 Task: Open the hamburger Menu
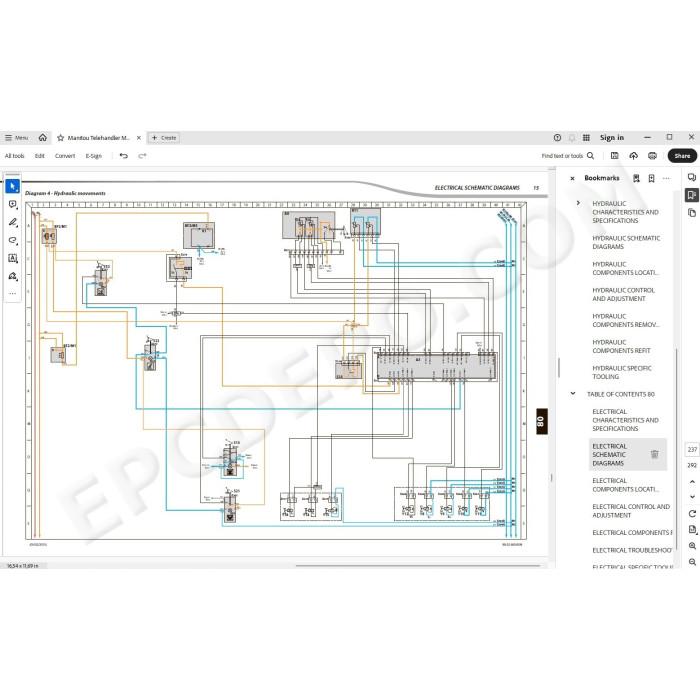point(17,138)
